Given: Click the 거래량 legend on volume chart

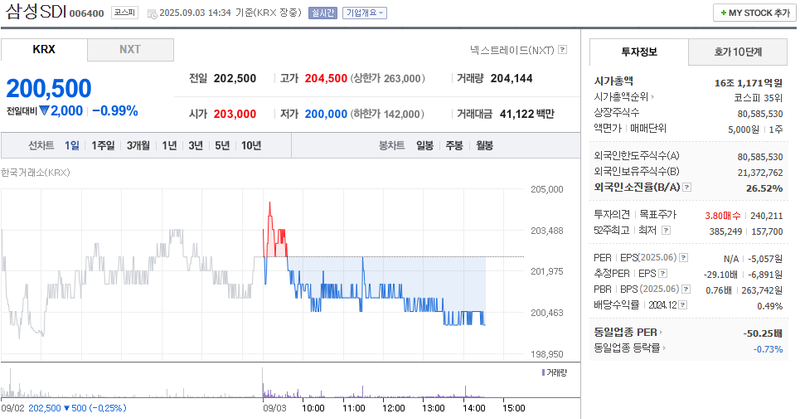Looking at the screenshot, I should [x=554, y=373].
